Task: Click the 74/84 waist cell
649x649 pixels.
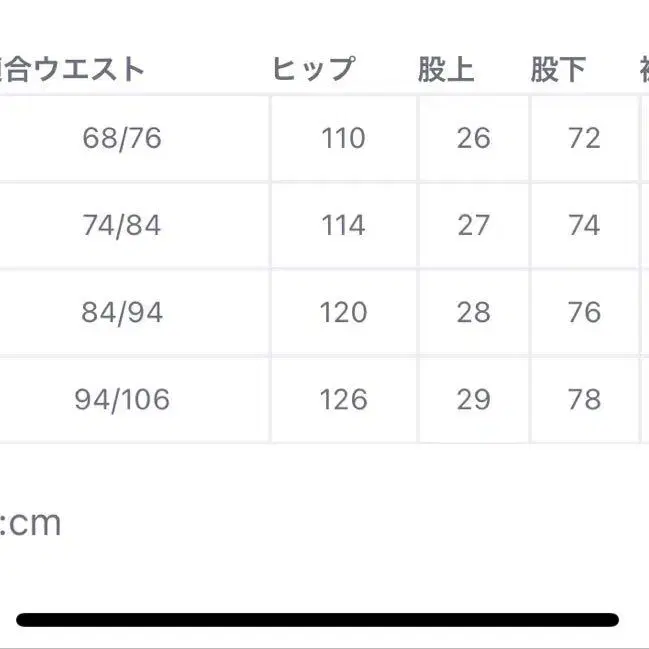Action: (122, 225)
